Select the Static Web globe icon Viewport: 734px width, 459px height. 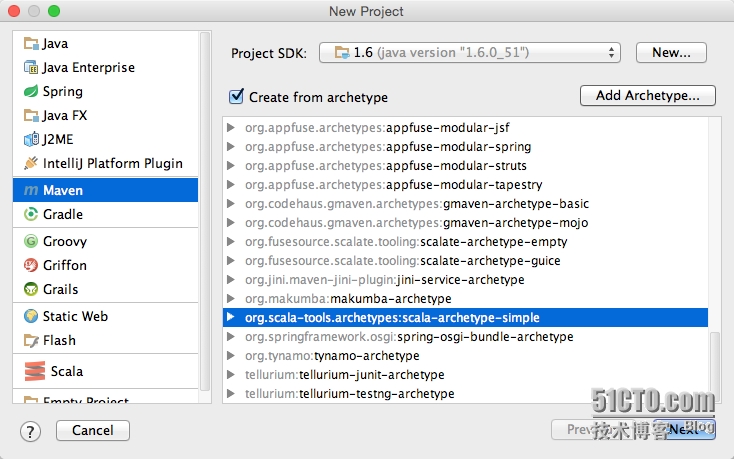tap(31, 316)
